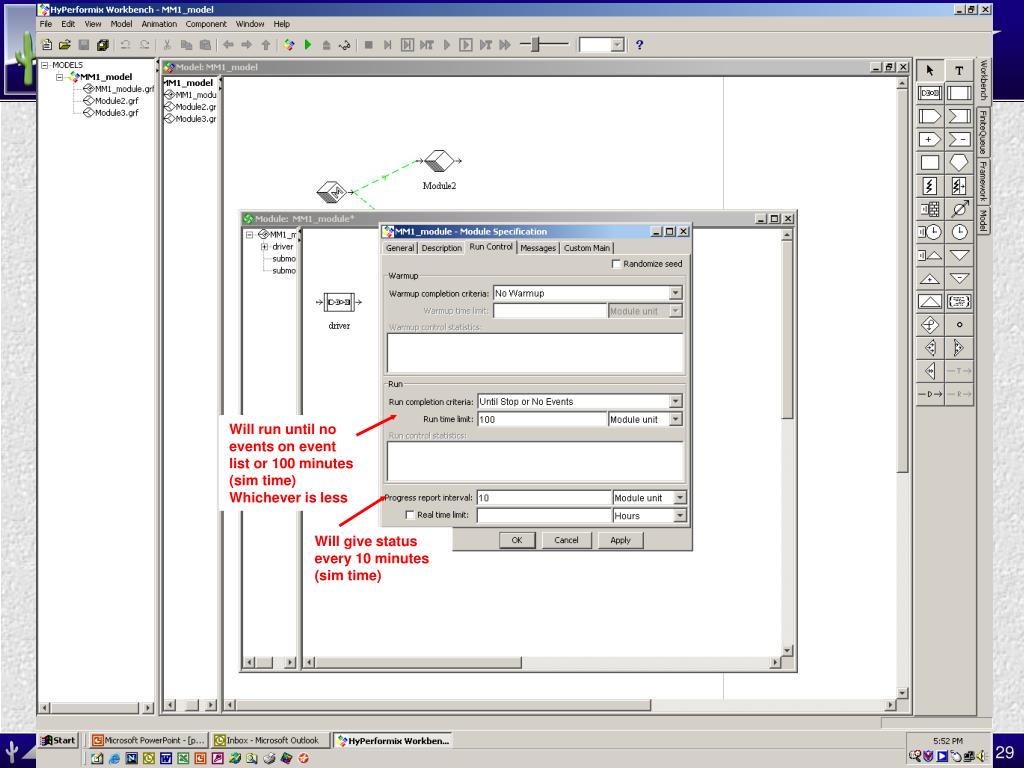The width and height of the screenshot is (1024, 768).
Task: Select the pointer arrow tool in palette
Action: coord(930,70)
